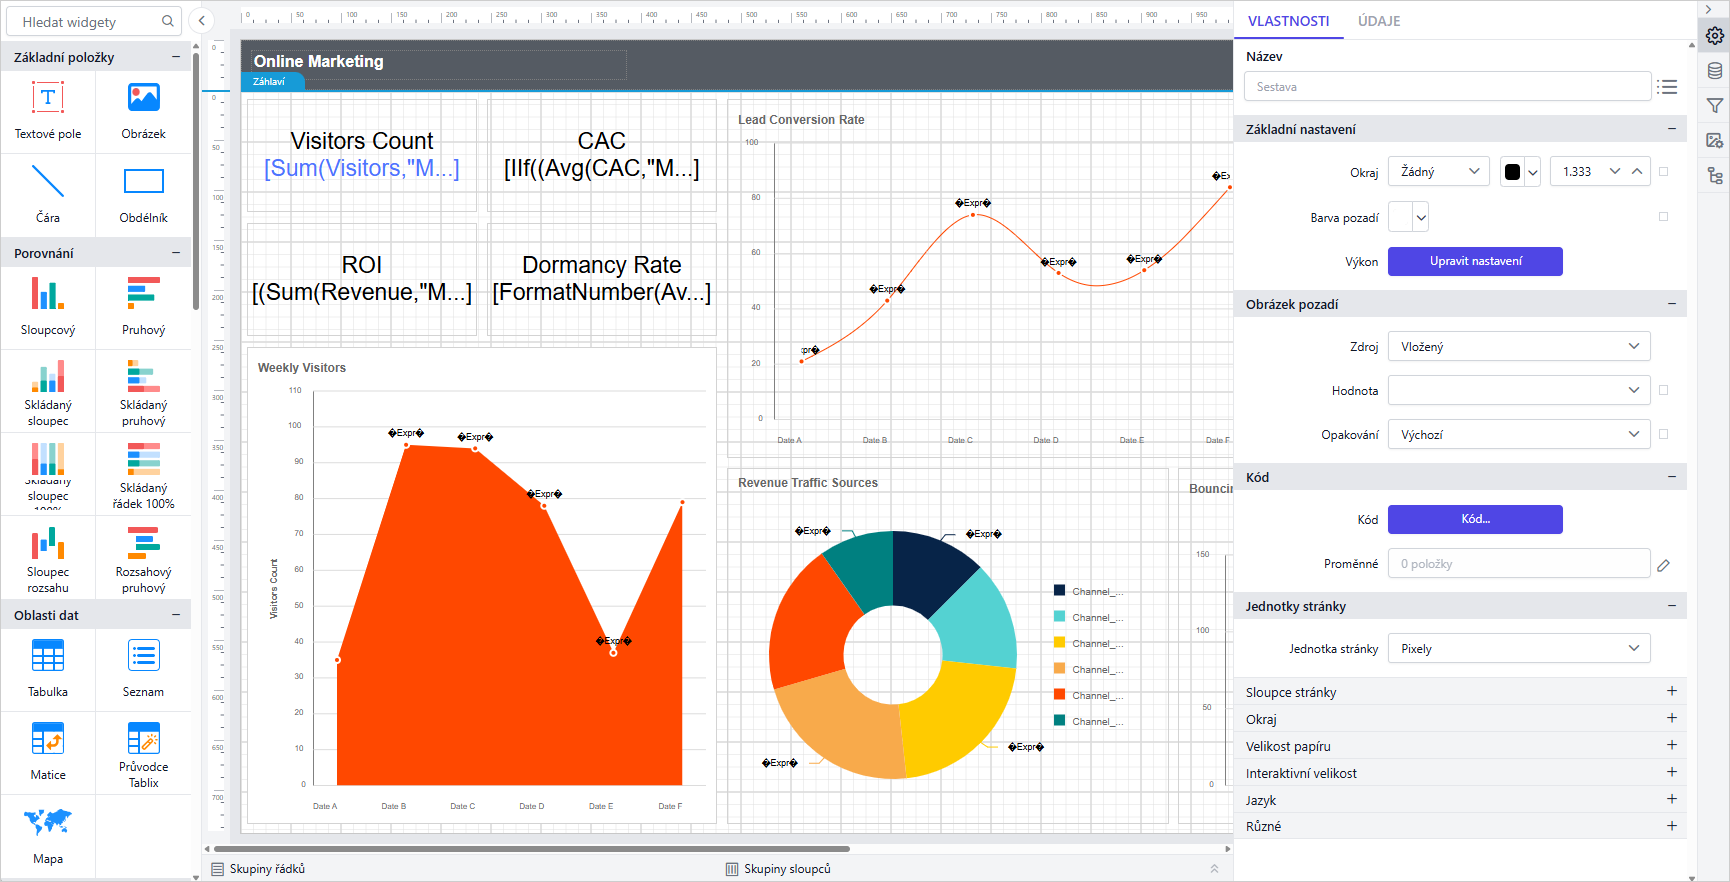This screenshot has width=1730, height=882.
Task: Open the Skupiny řádků panel
Action: 259,869
